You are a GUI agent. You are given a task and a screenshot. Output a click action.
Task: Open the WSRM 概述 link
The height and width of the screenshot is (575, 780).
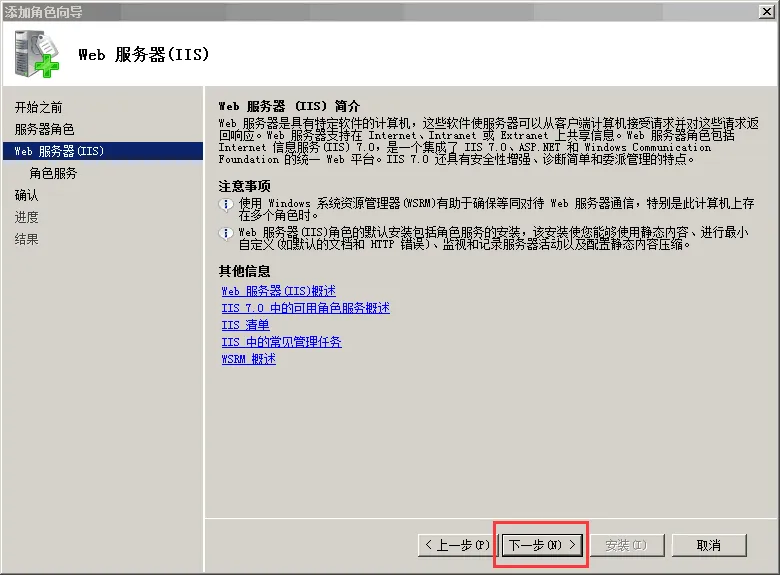(248, 359)
